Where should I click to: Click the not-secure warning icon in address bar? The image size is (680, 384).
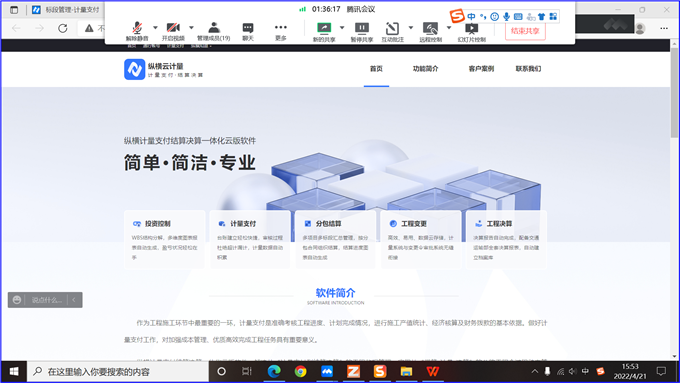point(89,28)
